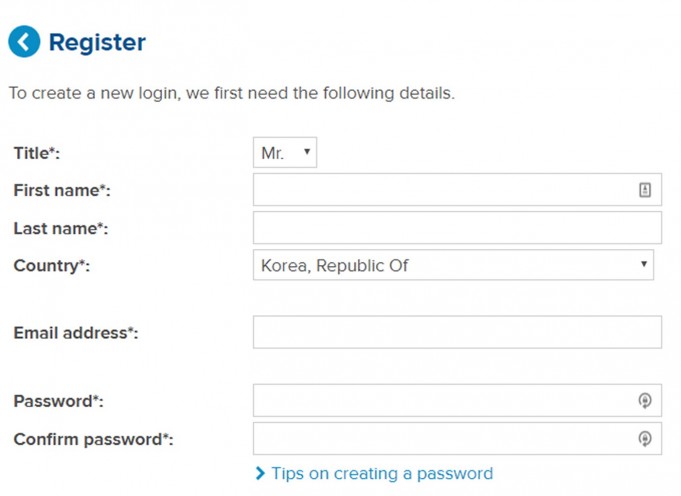
Task: Open Tips on creating a password
Action: click(382, 473)
